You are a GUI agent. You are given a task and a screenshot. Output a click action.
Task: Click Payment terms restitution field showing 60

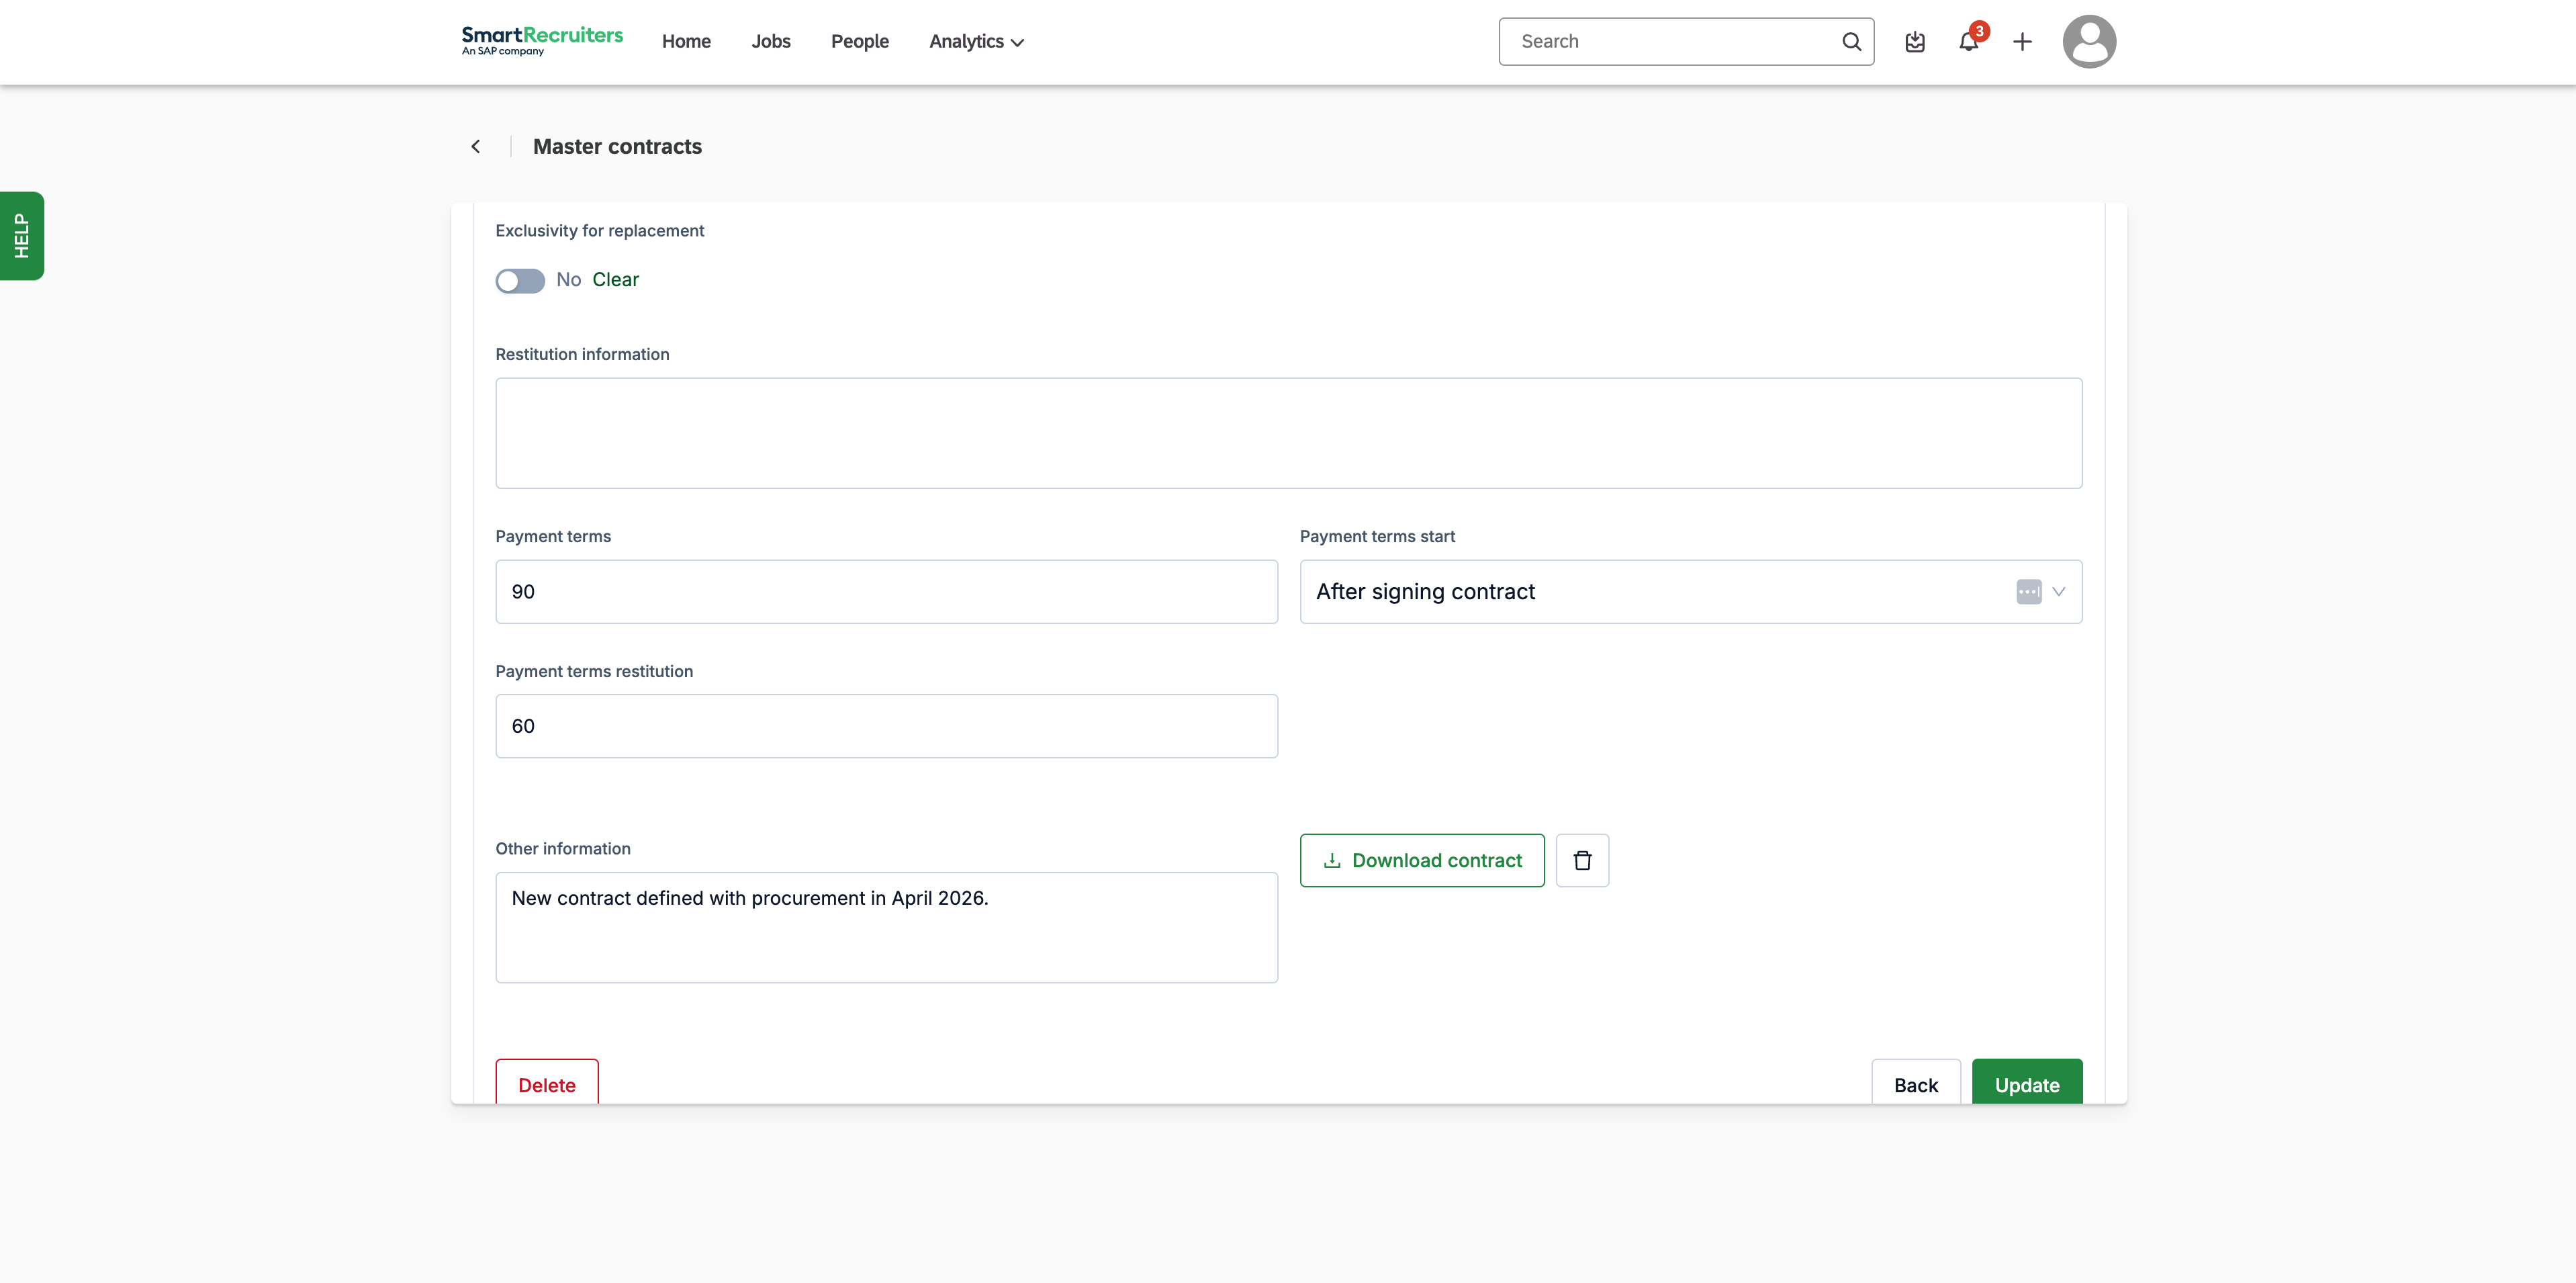coord(887,726)
